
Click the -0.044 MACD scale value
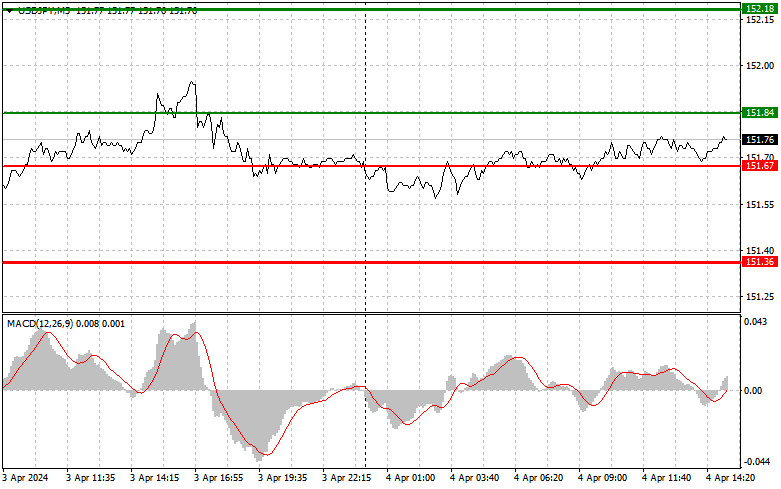755,462
